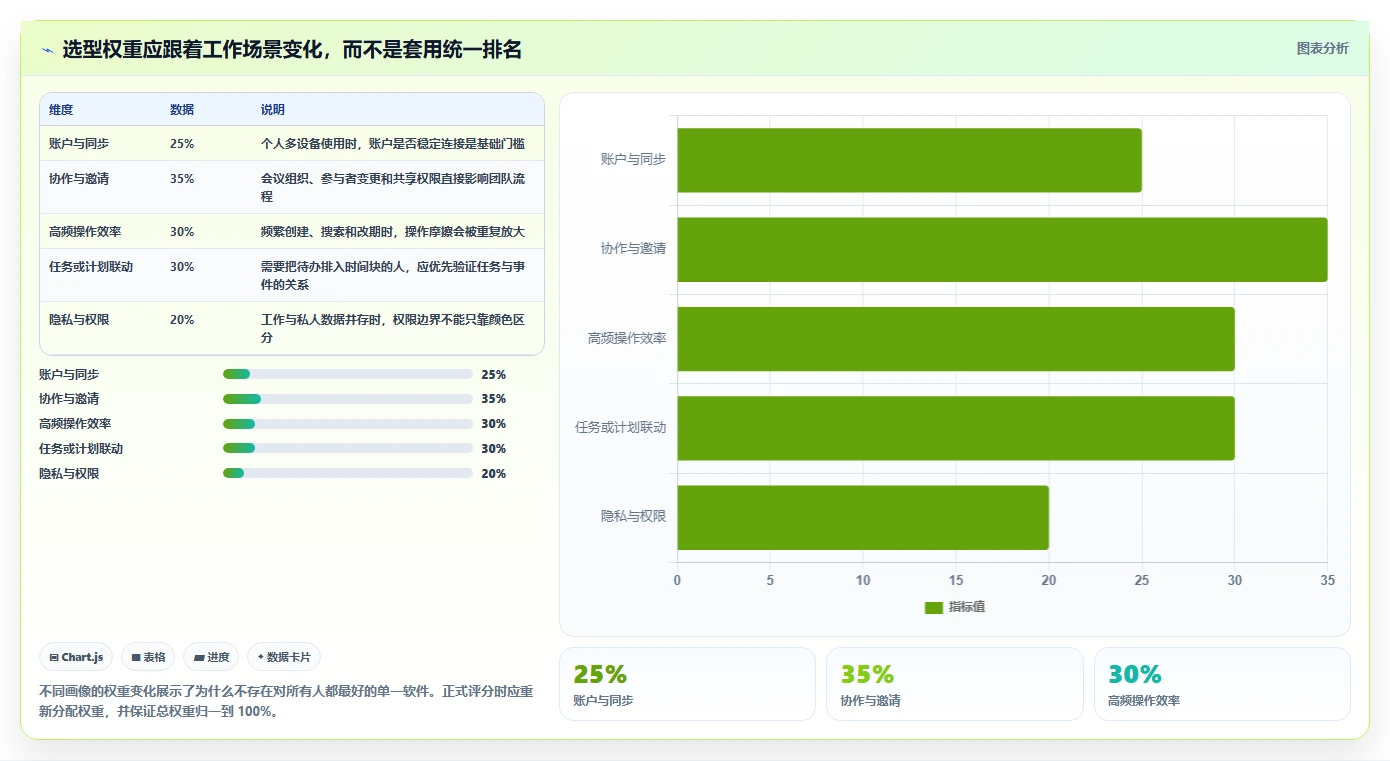This screenshot has height=761, width=1390.
Task: Click the x-axis tick label 0
Action: point(677,580)
